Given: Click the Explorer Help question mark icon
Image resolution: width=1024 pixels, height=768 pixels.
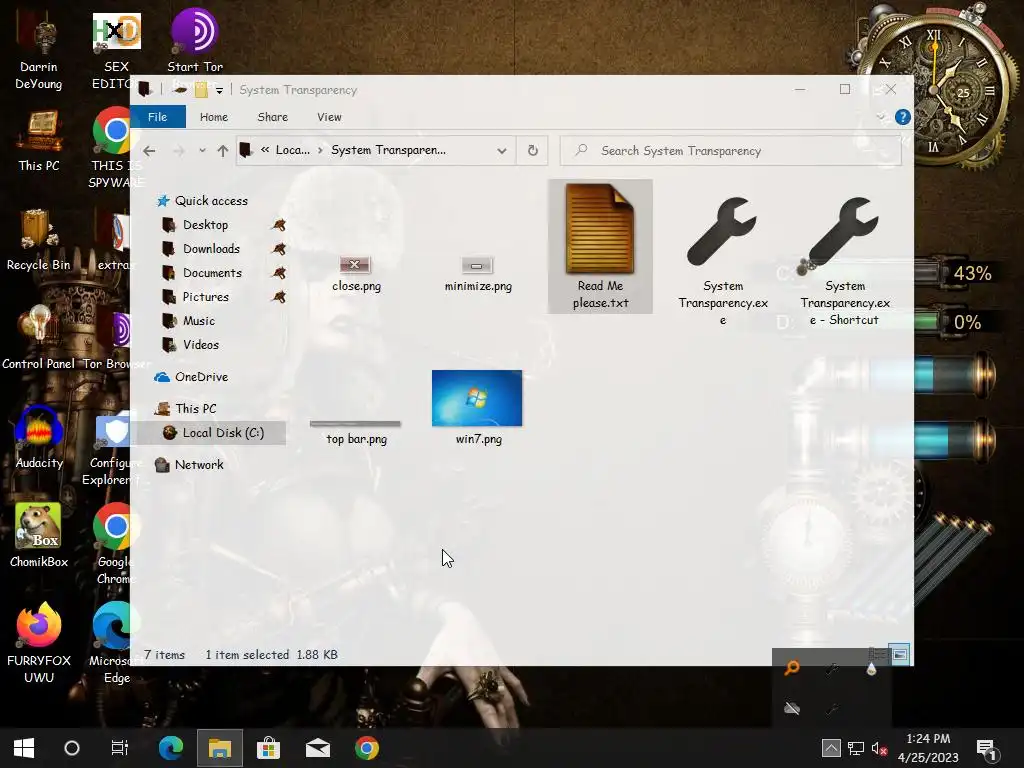Looking at the screenshot, I should (x=903, y=117).
